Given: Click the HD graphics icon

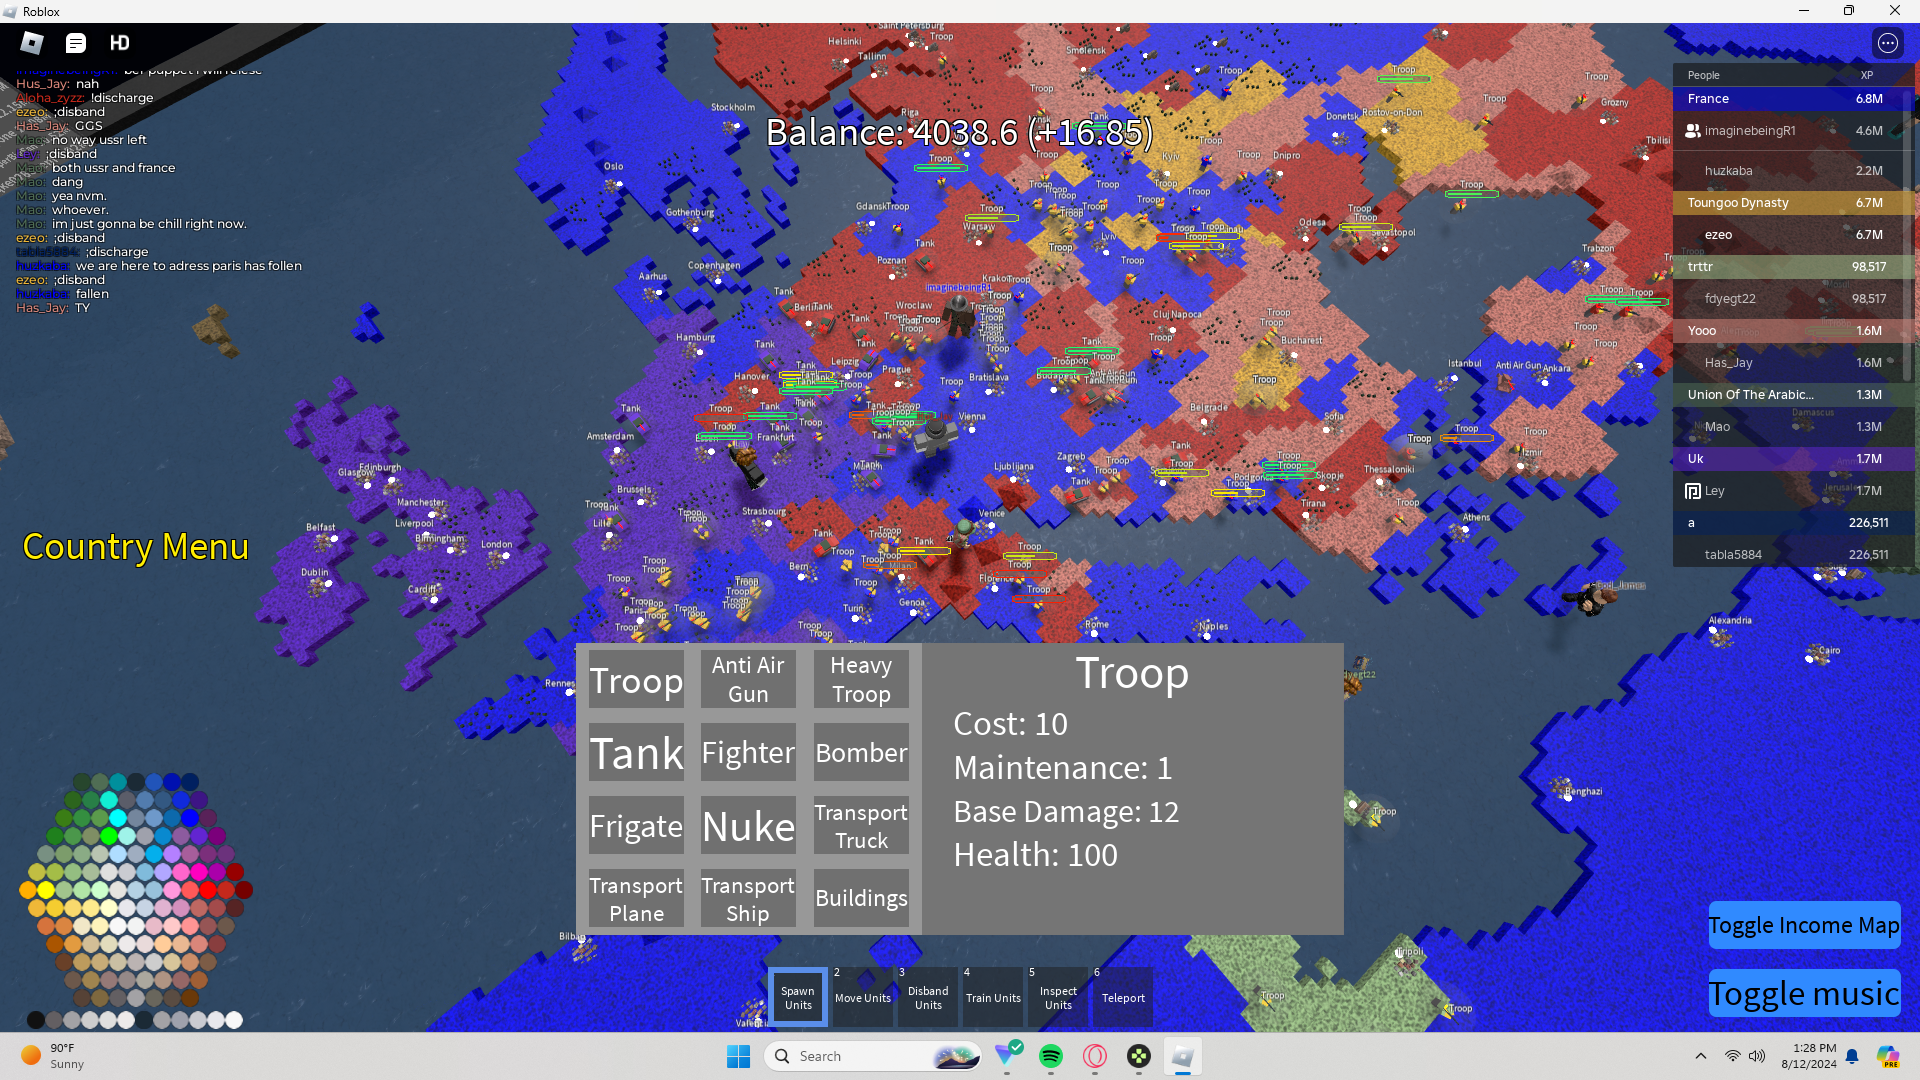Looking at the screenshot, I should [120, 43].
